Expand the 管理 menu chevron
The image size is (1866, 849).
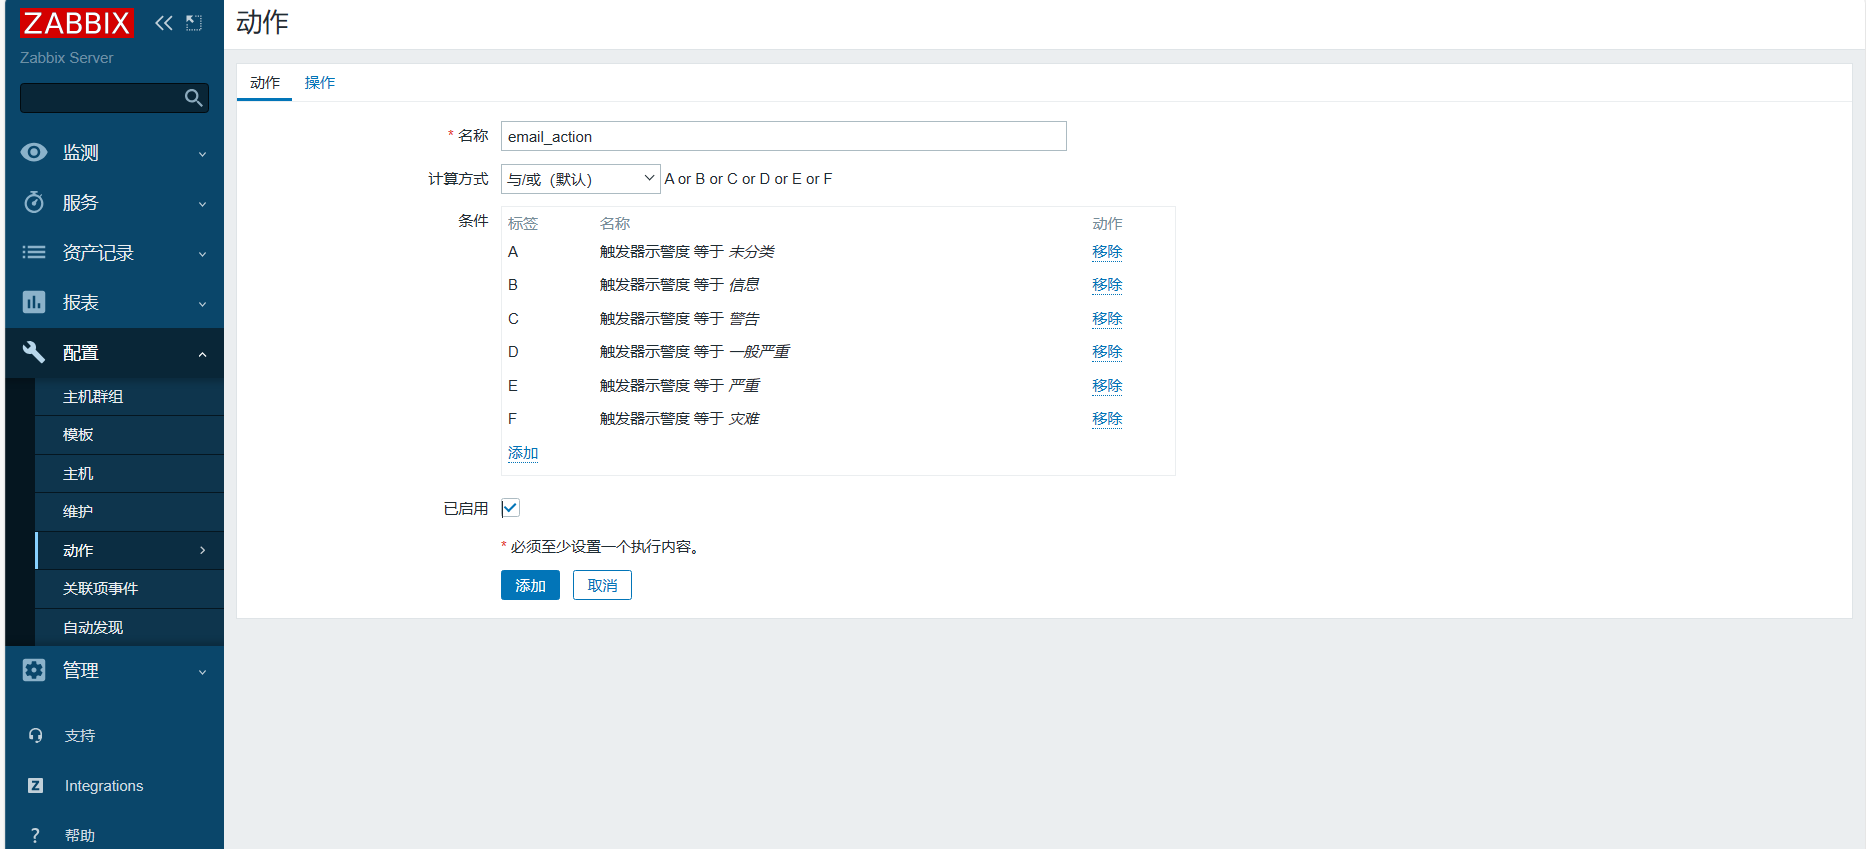tap(202, 672)
